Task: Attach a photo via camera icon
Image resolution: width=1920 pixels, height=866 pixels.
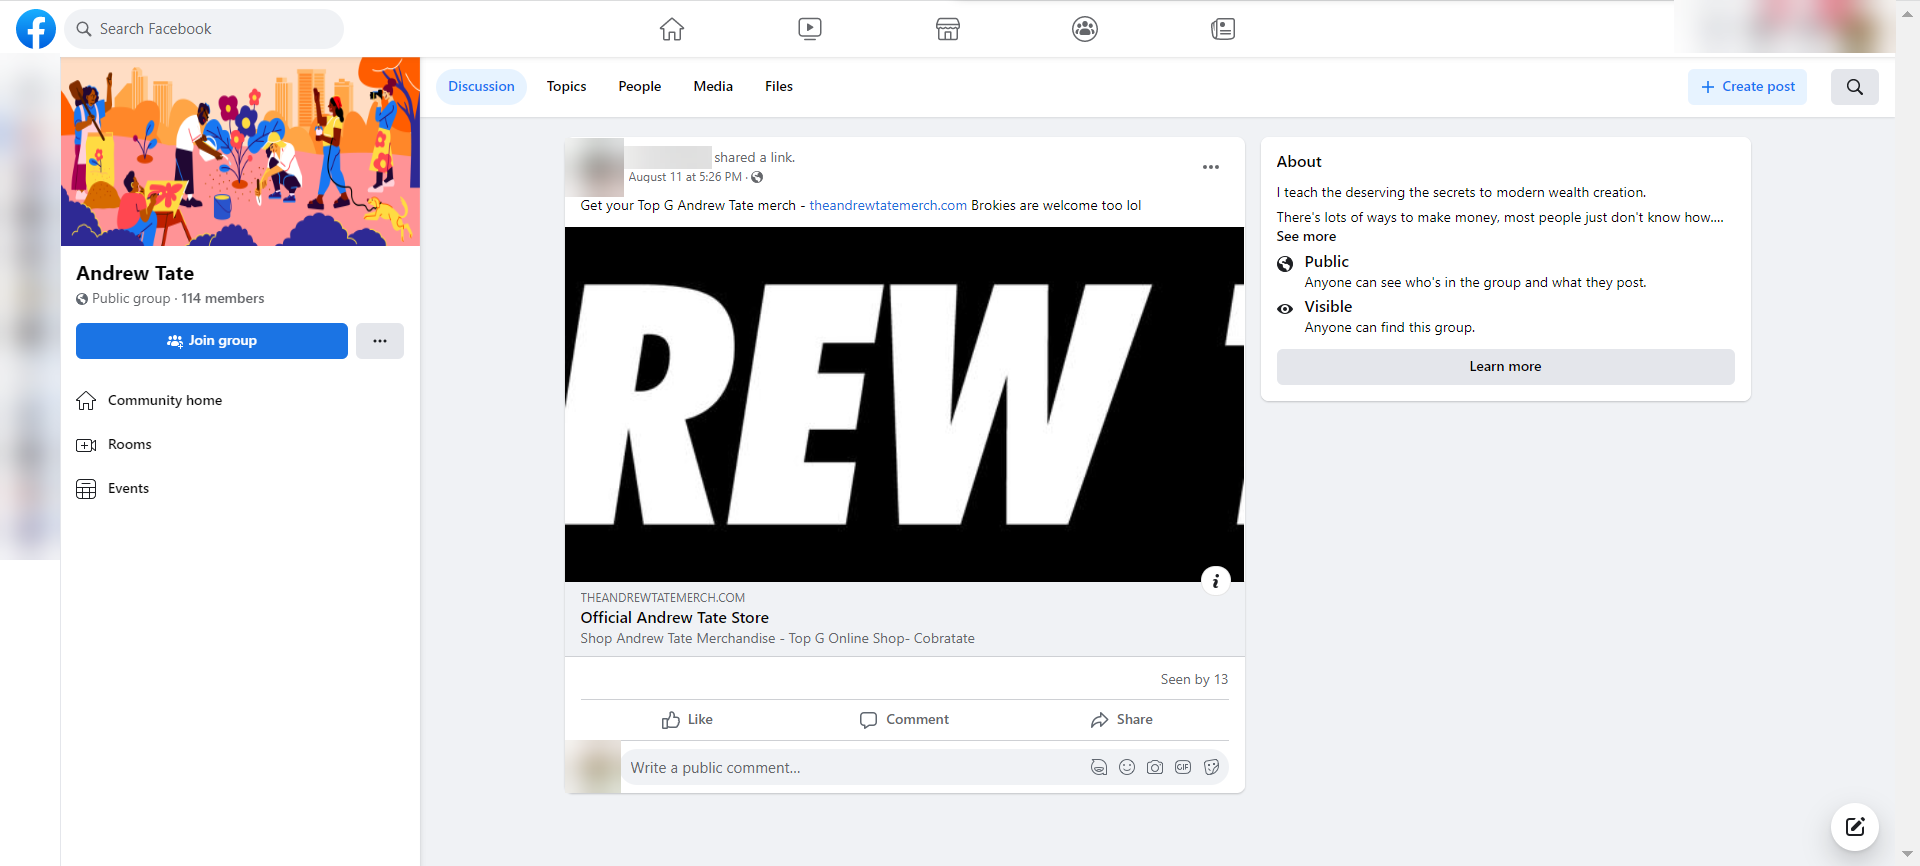Action: click(x=1155, y=767)
